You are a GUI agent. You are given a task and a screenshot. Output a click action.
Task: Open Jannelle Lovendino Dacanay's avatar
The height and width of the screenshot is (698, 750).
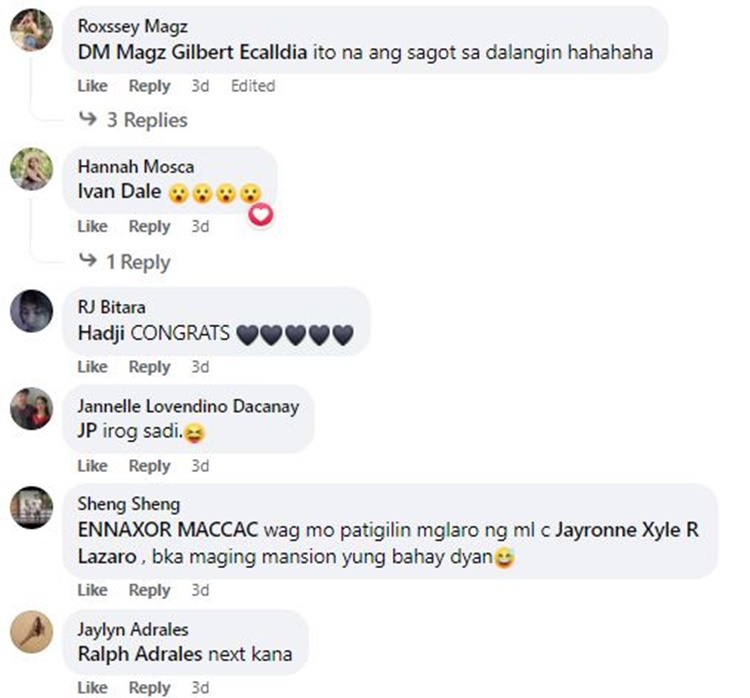(x=32, y=408)
